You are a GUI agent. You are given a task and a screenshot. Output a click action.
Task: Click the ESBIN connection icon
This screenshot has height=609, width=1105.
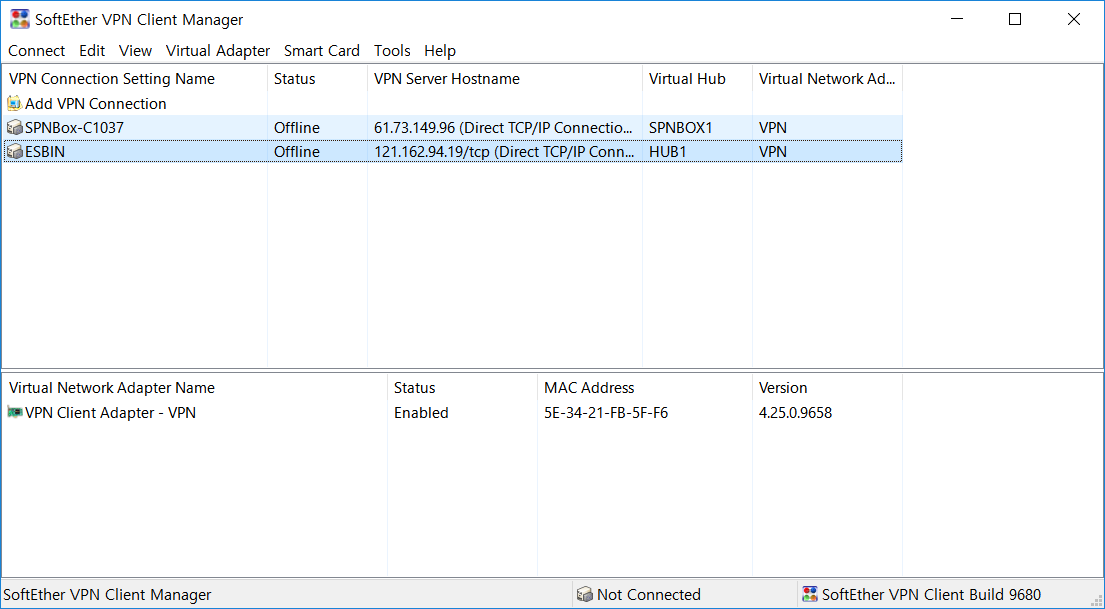[x=14, y=152]
